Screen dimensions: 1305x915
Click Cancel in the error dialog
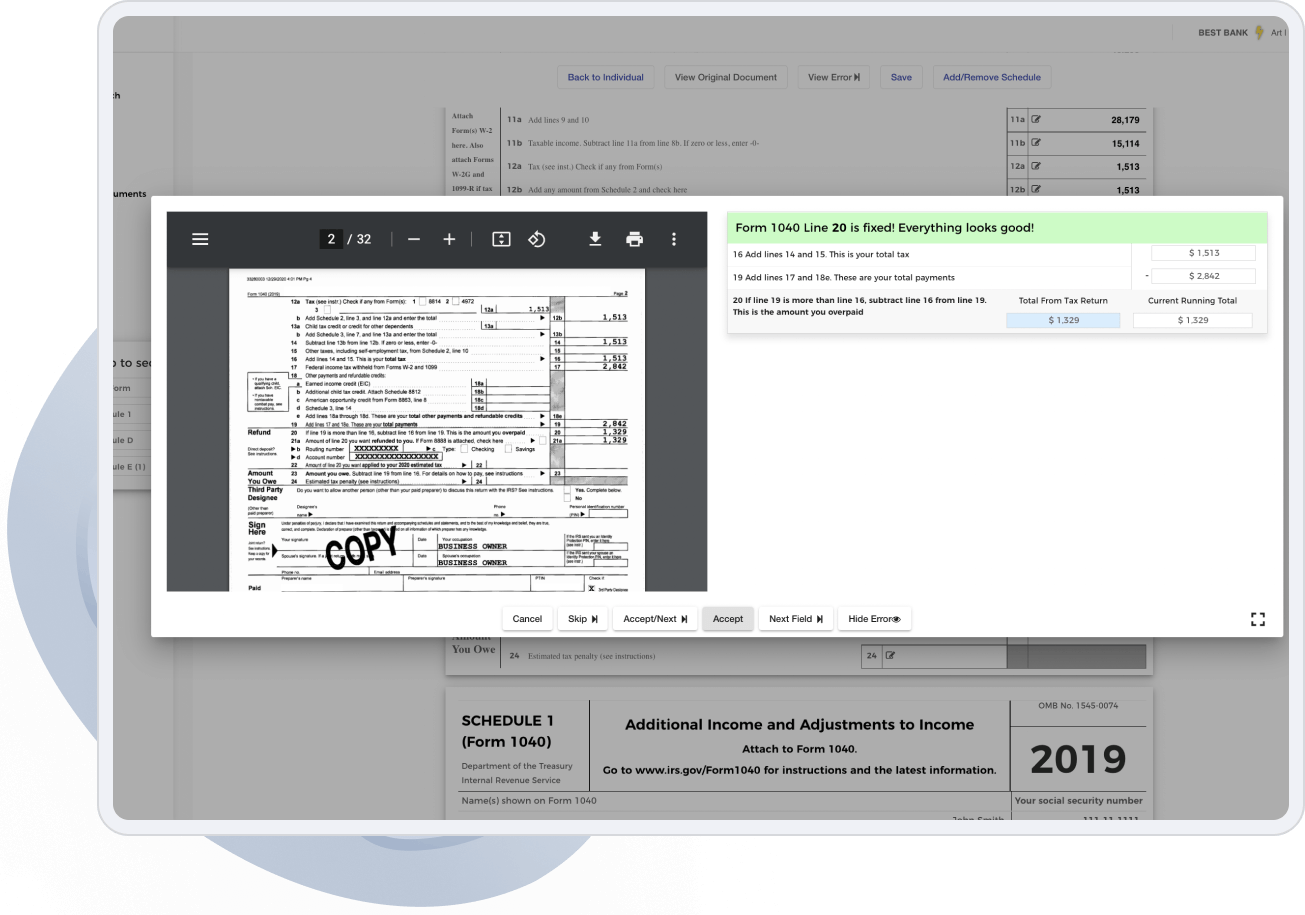click(527, 619)
